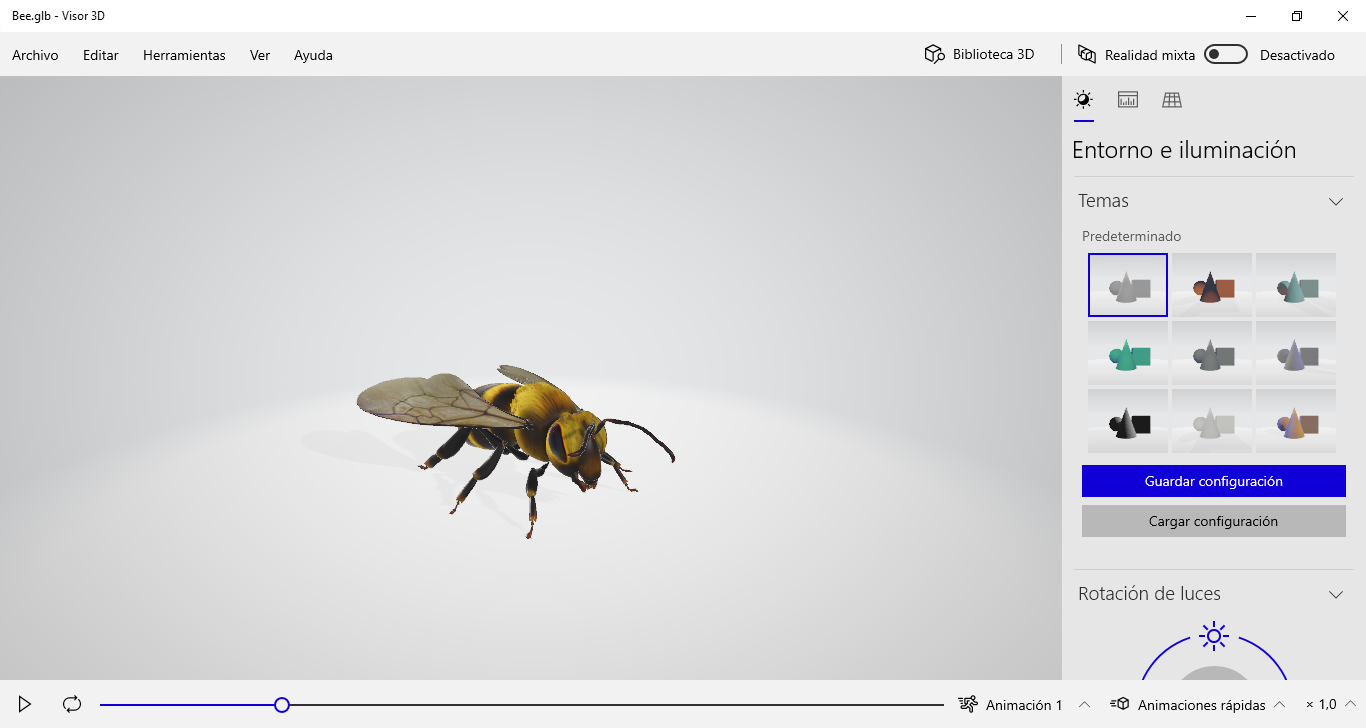Select the black shapes theme thumbnail
The image size is (1366, 728).
(x=1128, y=421)
